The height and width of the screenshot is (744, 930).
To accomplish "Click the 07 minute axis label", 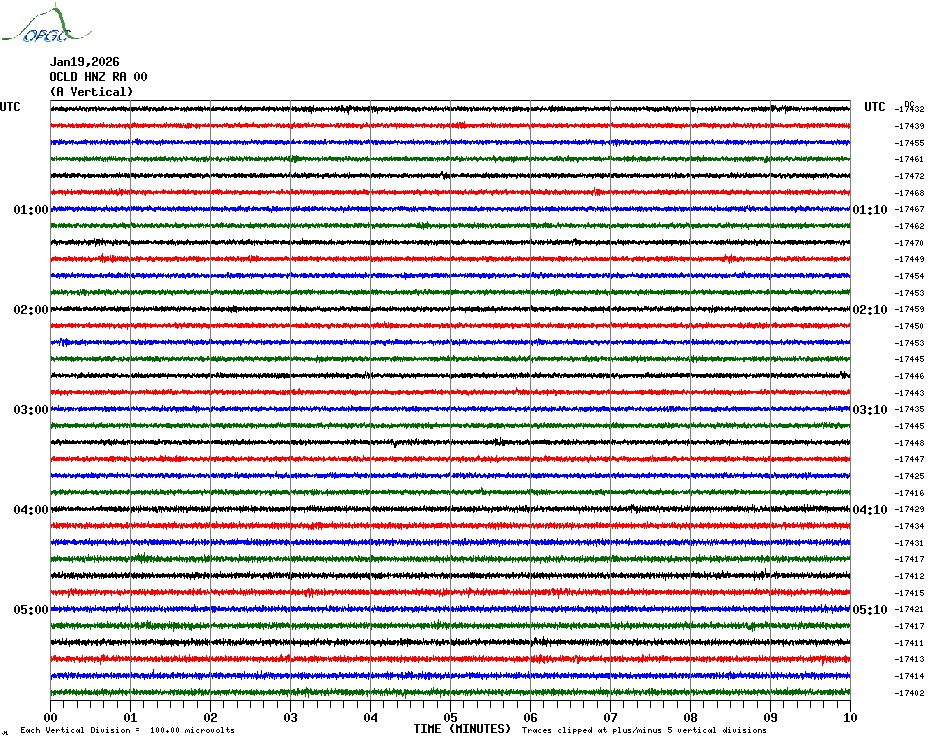I will (x=610, y=717).
